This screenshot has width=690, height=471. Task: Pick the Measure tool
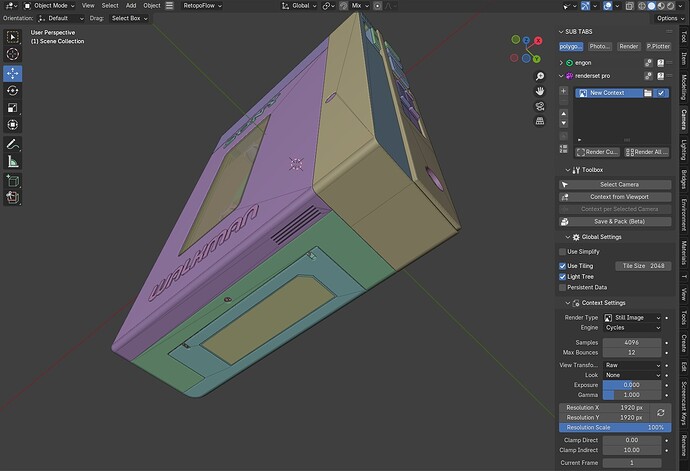tap(12, 162)
